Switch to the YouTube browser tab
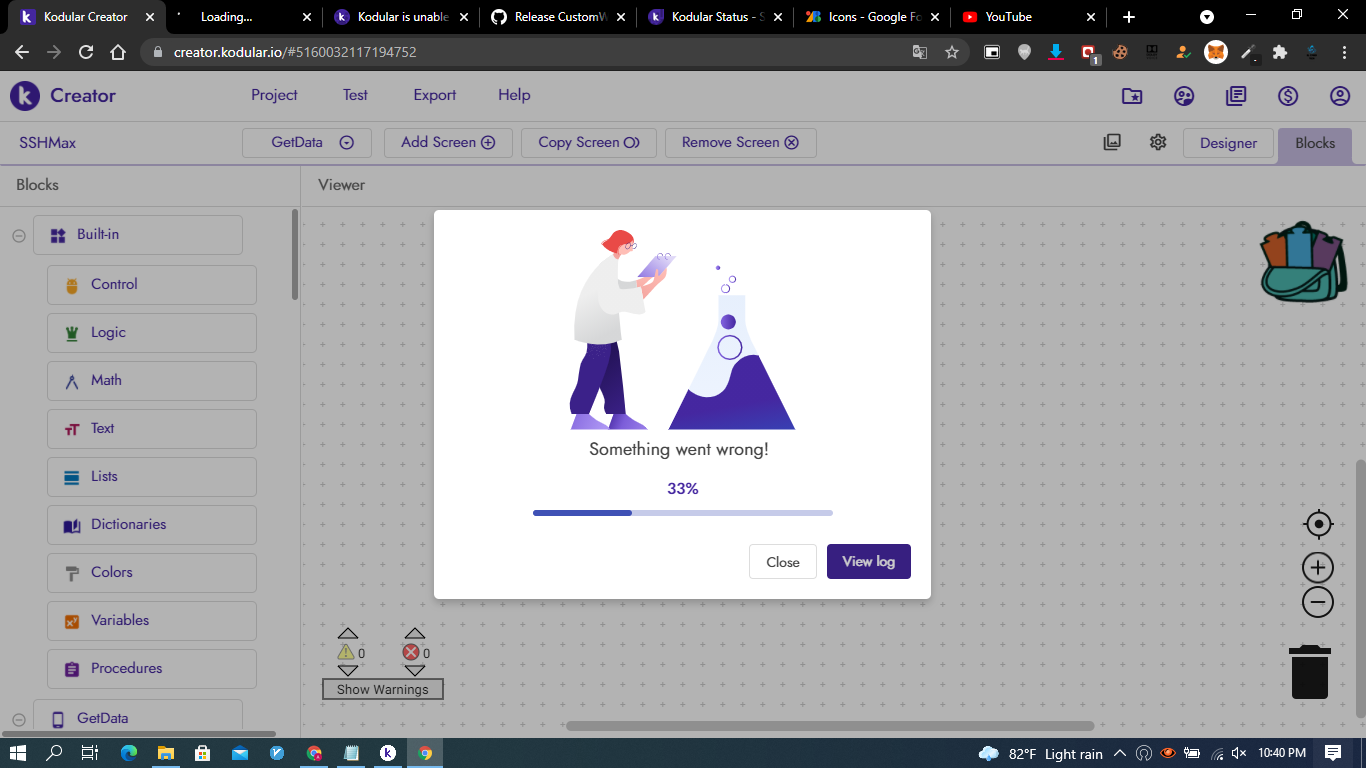 1029,17
